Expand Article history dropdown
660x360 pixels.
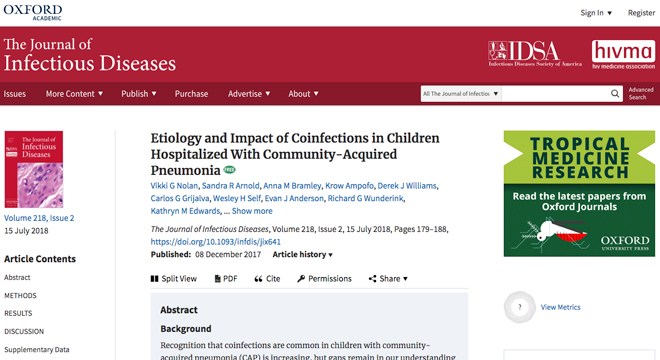pyautogui.click(x=303, y=254)
